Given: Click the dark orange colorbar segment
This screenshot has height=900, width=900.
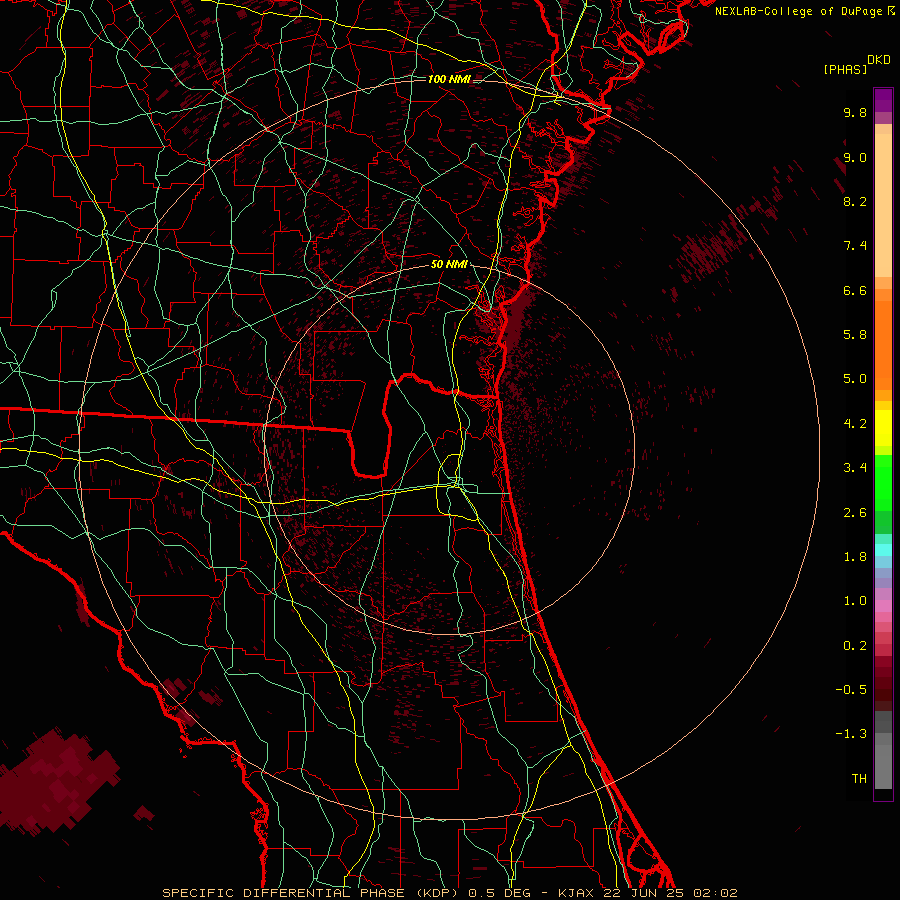Looking at the screenshot, I should click(883, 346).
